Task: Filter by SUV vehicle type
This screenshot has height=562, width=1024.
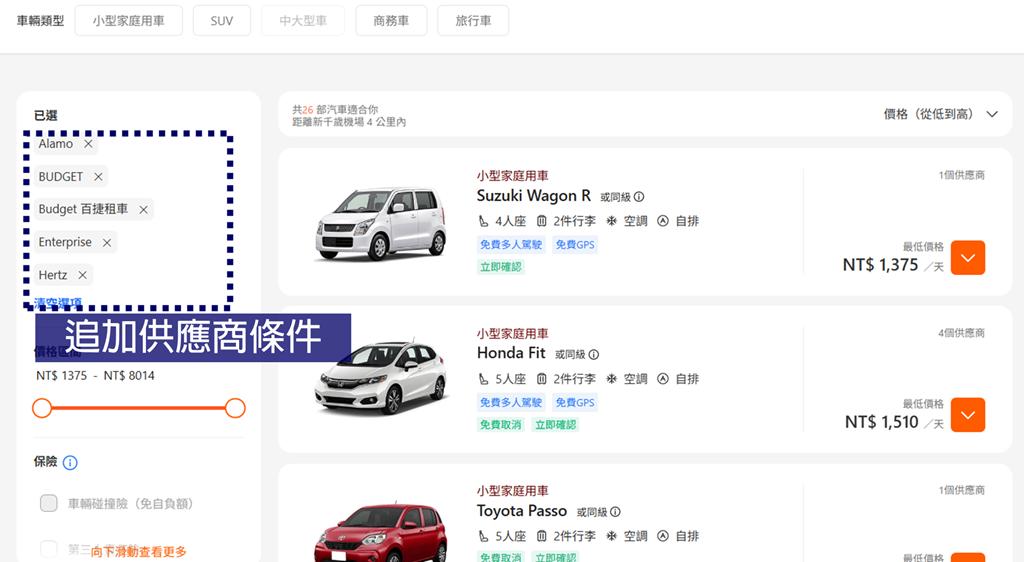Action: tap(221, 21)
